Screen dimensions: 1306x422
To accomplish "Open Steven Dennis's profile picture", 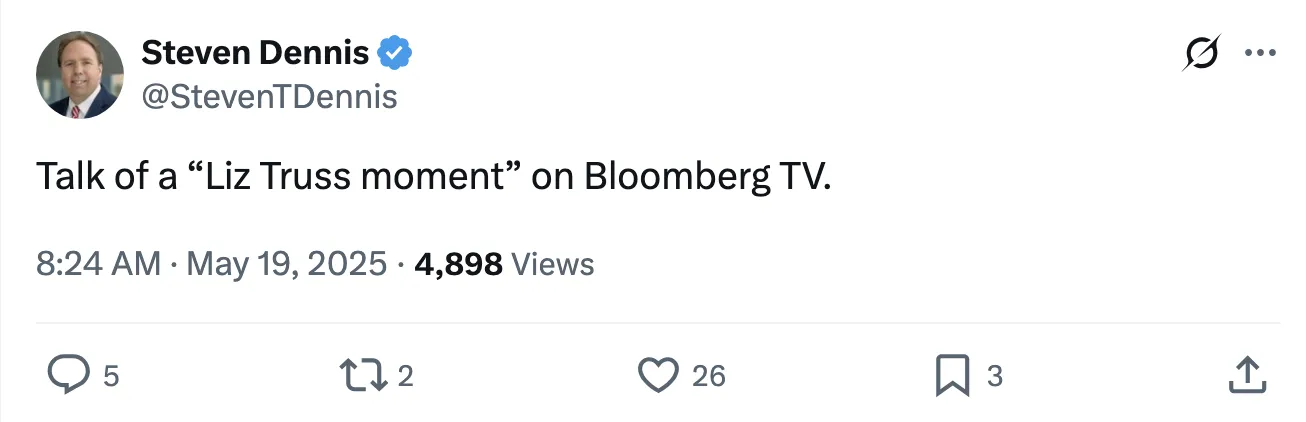I will 80,74.
